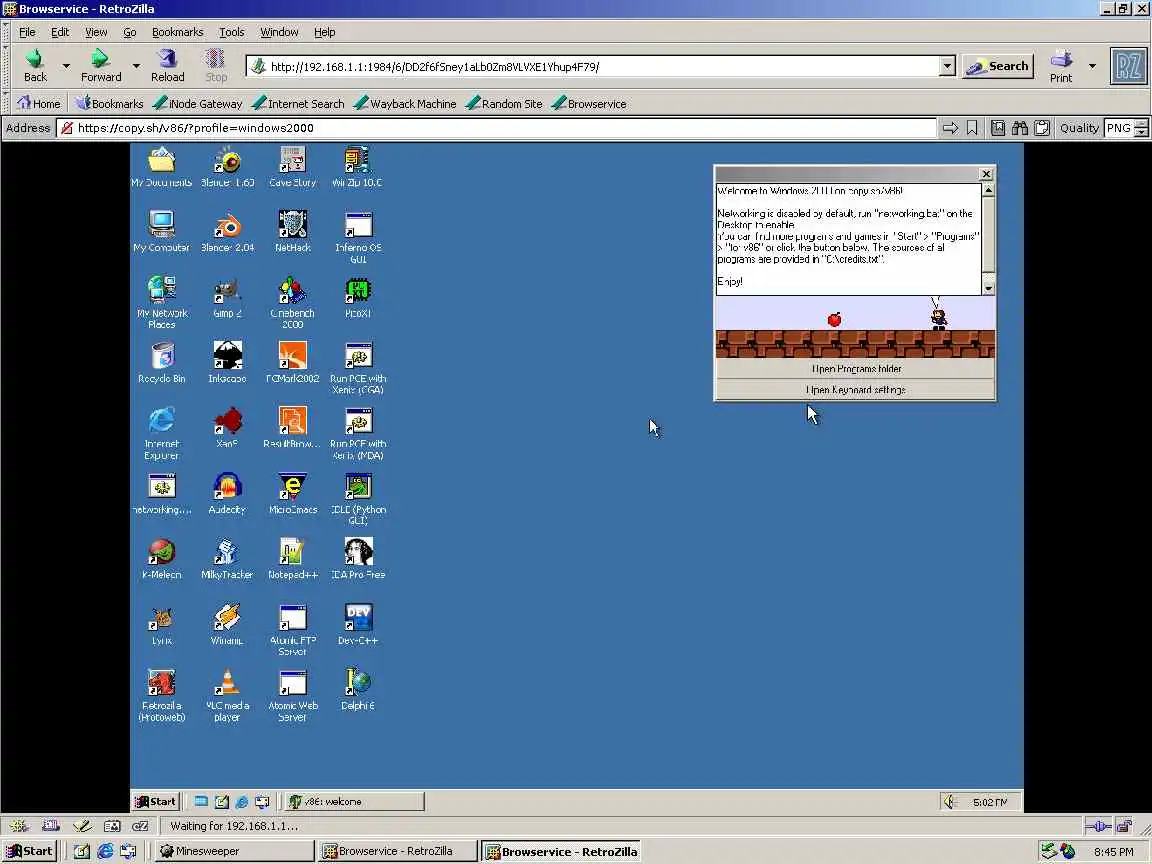Image resolution: width=1152 pixels, height=864 pixels.
Task: Click the Print toolbar button
Action: pos(1061,65)
